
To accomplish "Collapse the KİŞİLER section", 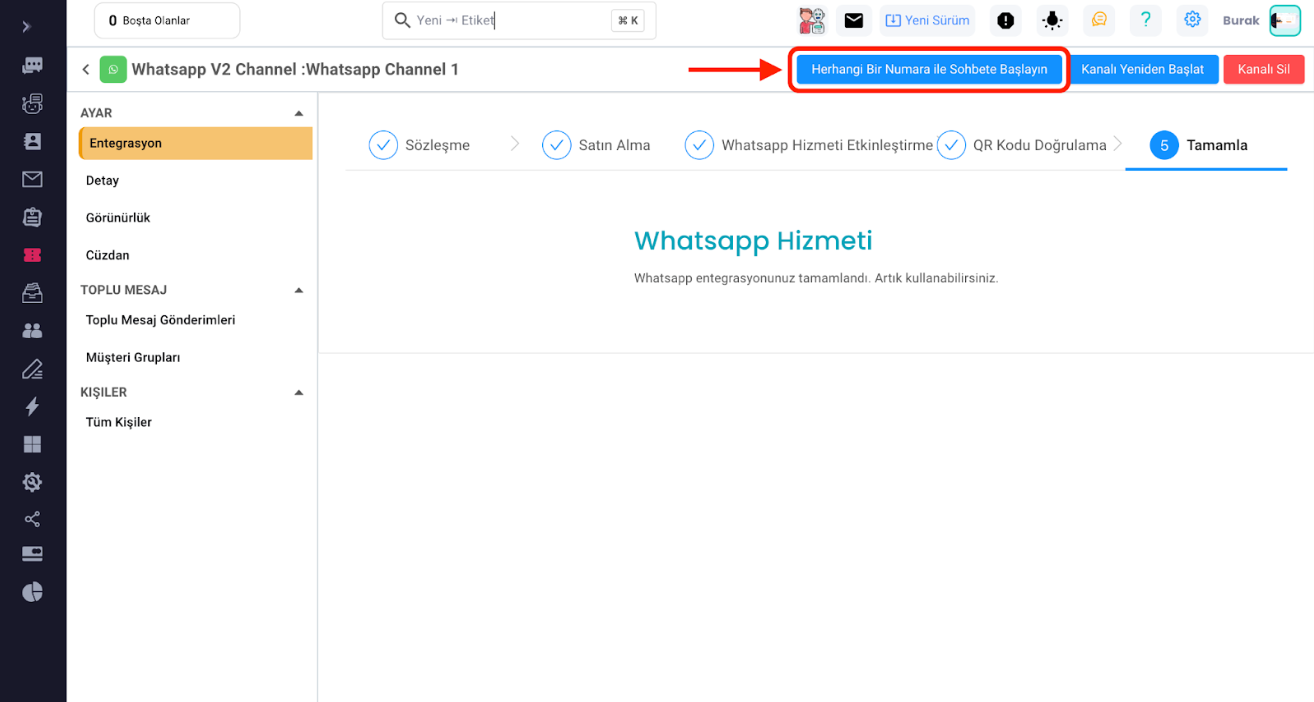I will click(299, 392).
